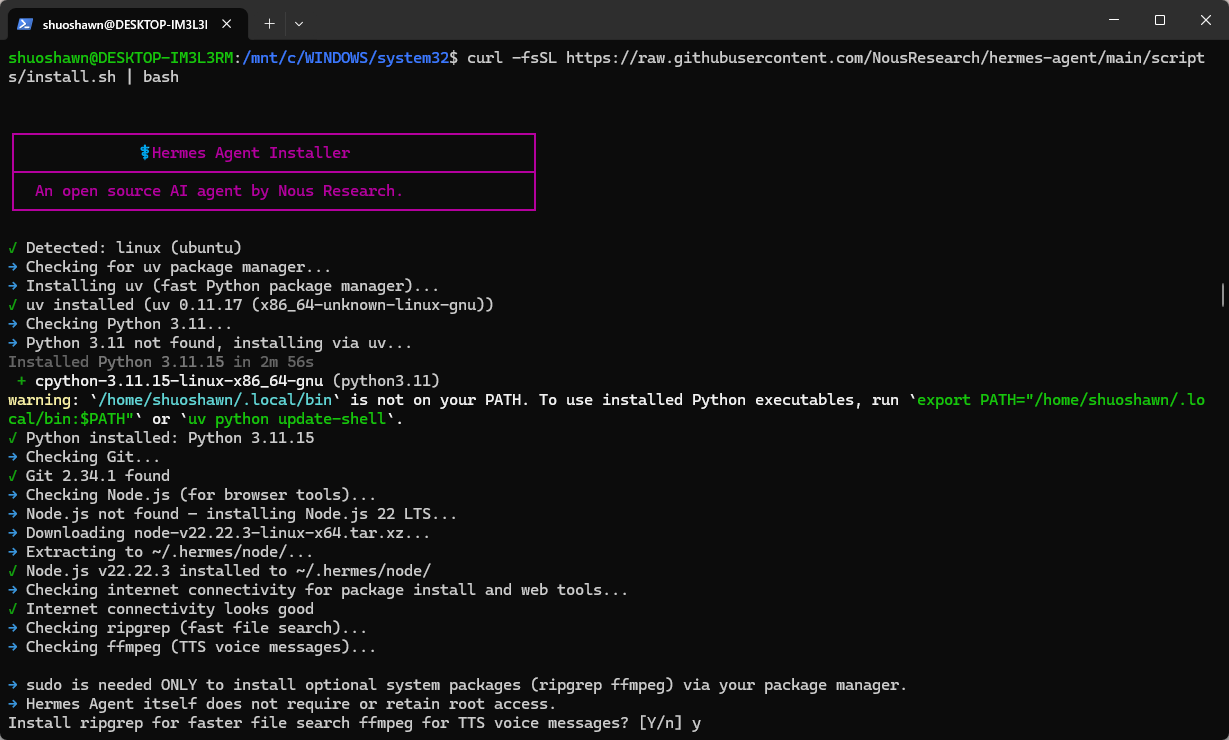Click the yellow 'warning:' label

(44, 400)
